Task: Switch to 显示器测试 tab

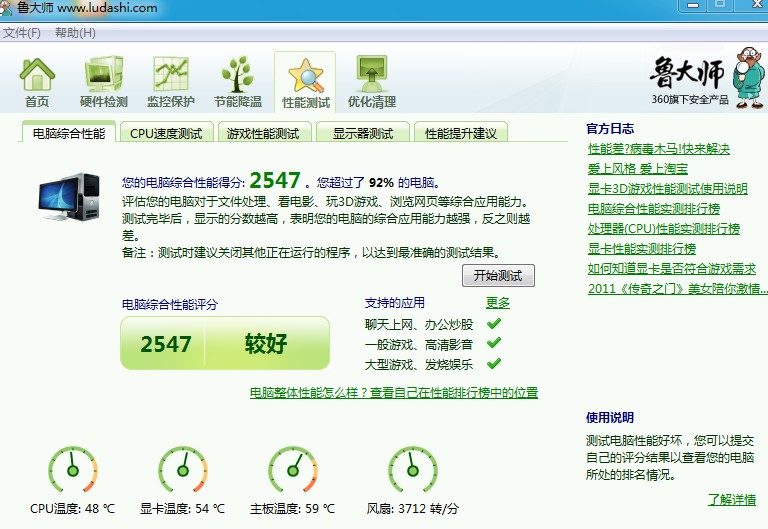Action: [x=363, y=133]
